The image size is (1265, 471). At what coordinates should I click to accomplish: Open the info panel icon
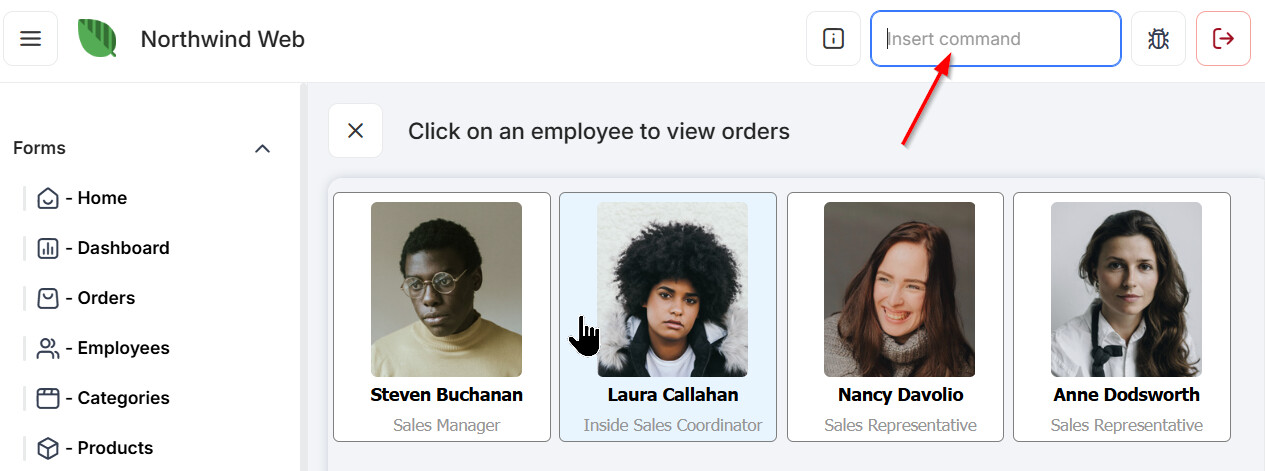[x=833, y=39]
